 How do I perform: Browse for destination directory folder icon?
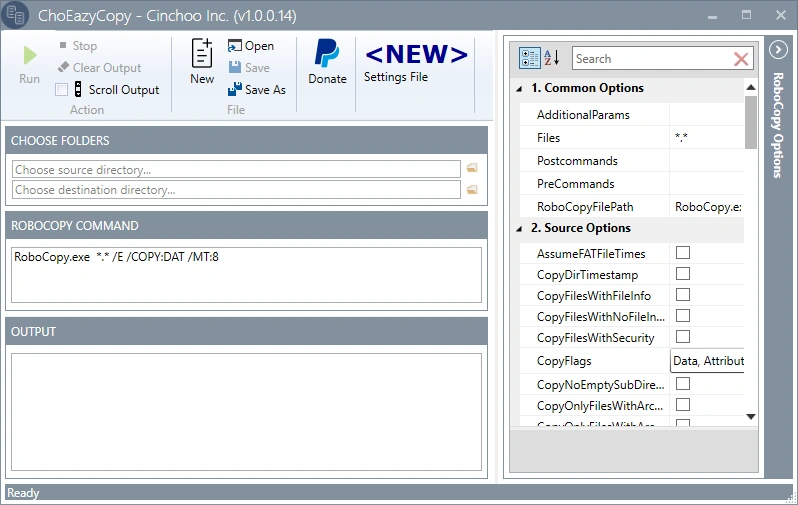[x=472, y=189]
